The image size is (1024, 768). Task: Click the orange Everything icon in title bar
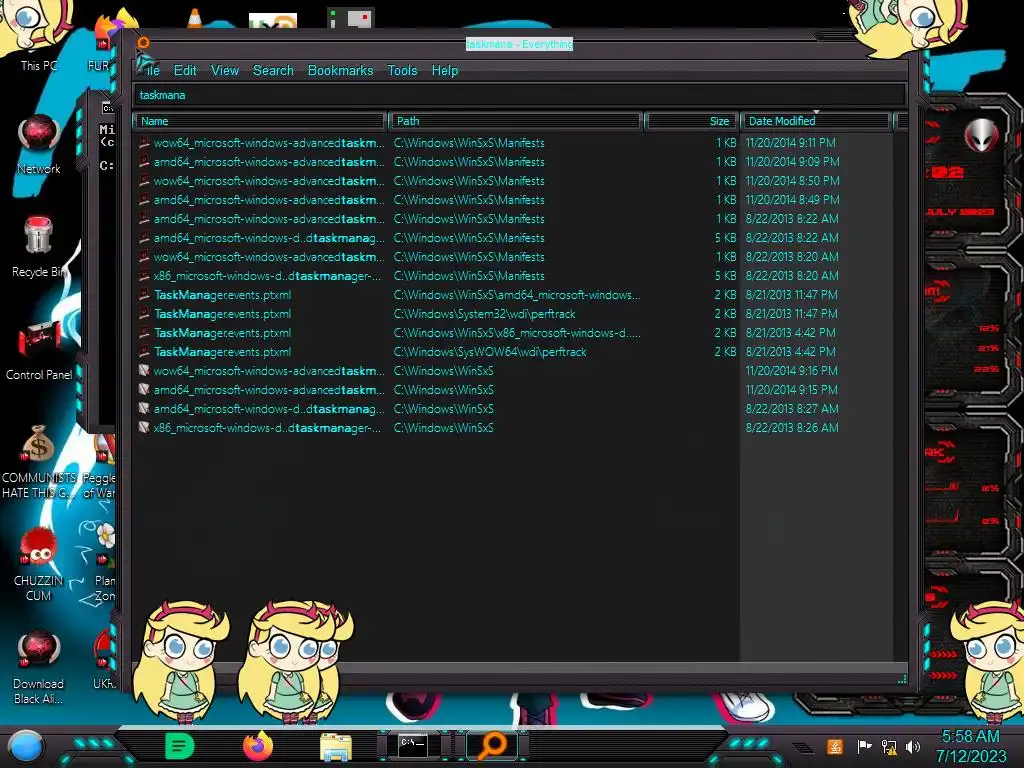(143, 43)
